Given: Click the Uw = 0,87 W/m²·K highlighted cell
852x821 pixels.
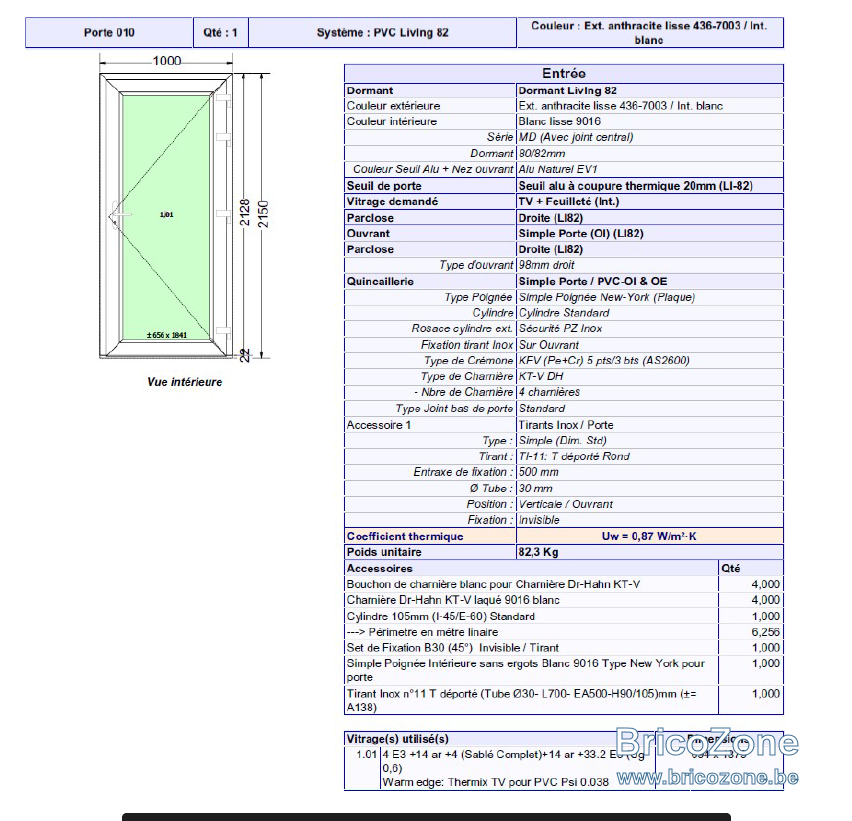Looking at the screenshot, I should (649, 536).
